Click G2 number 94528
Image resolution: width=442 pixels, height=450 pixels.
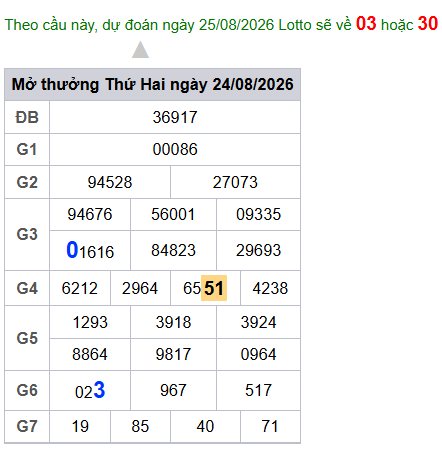(110, 182)
